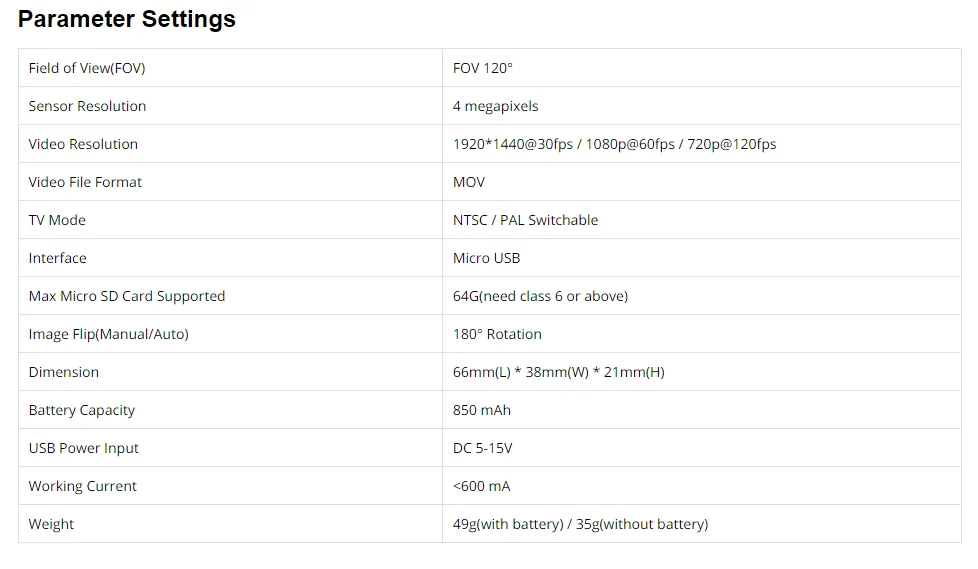
Task: Click the DC 5-15V power input value
Action: coord(482,448)
